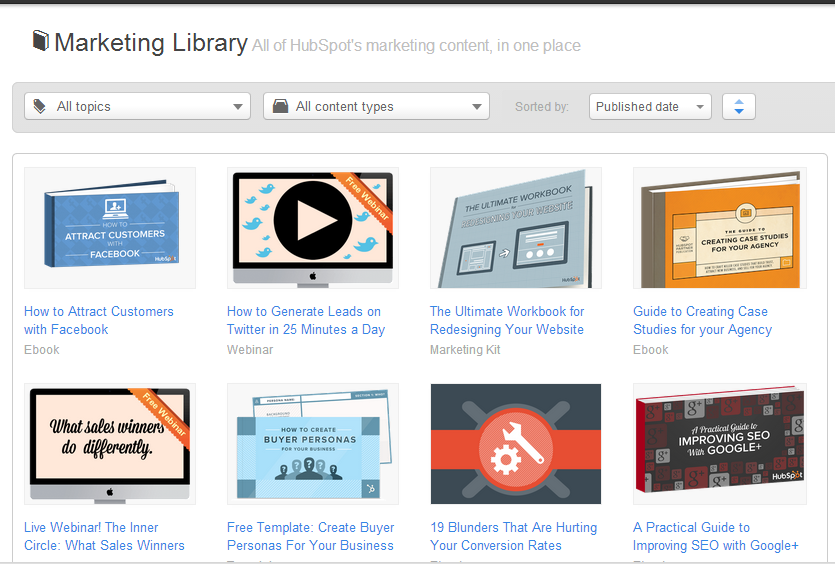Open the All topics dropdown
This screenshot has height=564, width=835.
coord(137,106)
